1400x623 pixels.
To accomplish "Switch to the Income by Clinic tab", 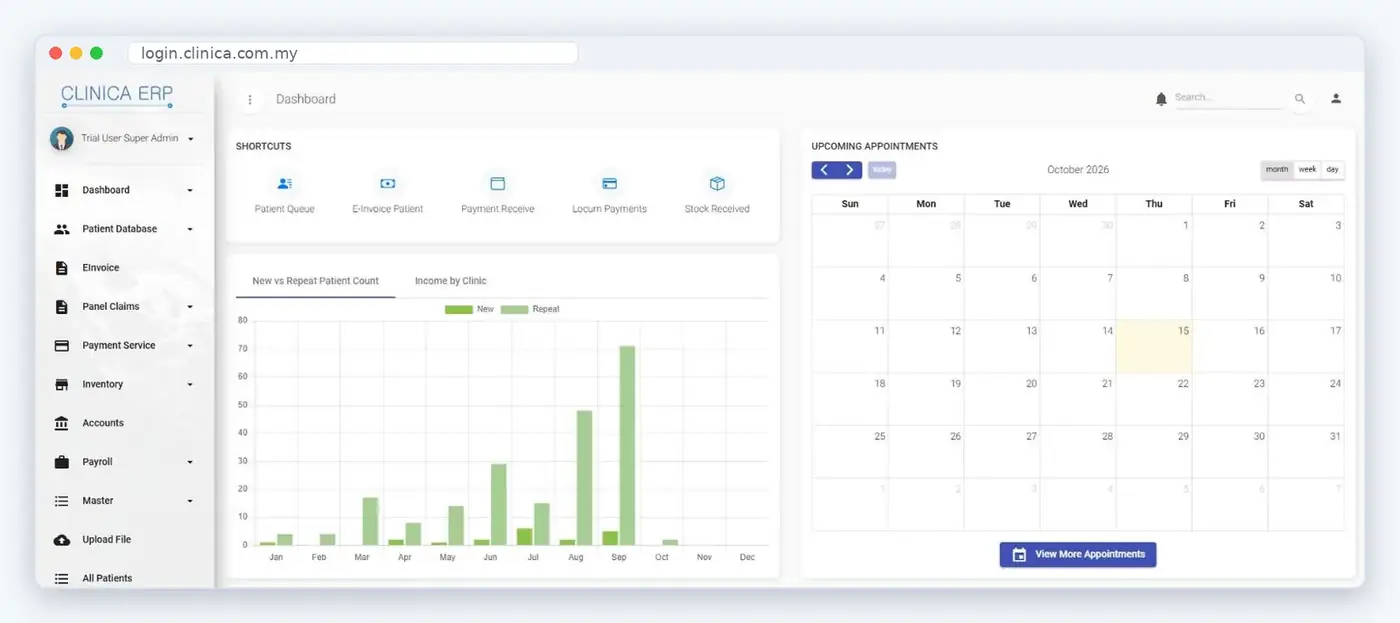I will (x=451, y=281).
